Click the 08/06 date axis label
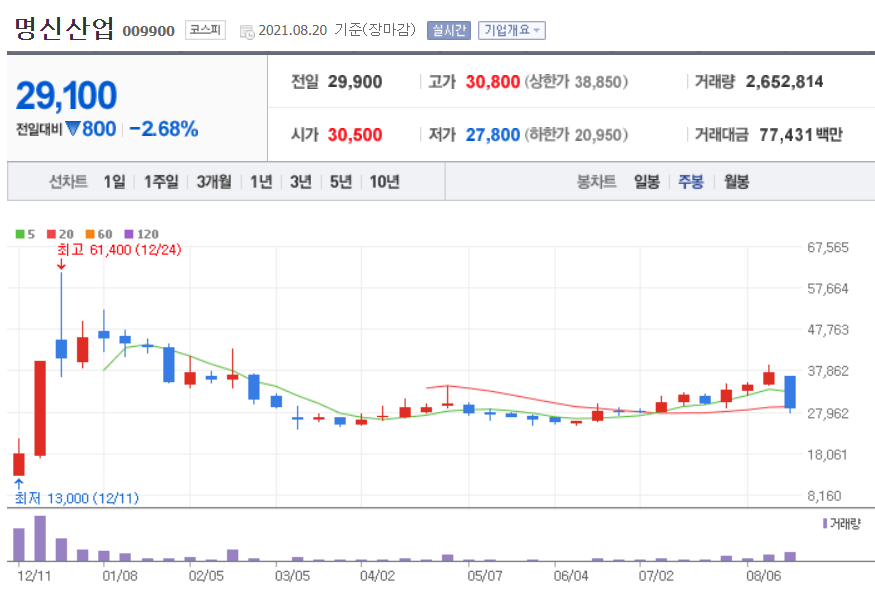Image resolution: width=875 pixels, height=594 pixels. (764, 576)
